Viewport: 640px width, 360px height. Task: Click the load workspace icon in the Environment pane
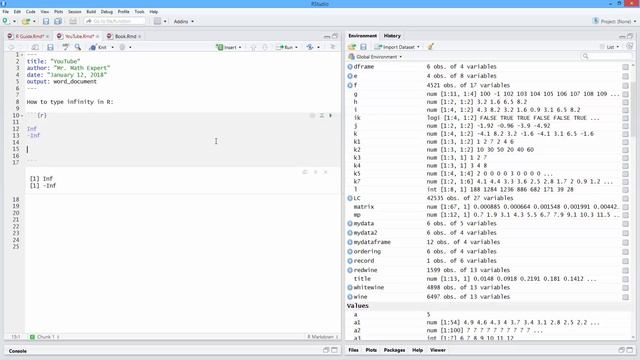point(351,47)
